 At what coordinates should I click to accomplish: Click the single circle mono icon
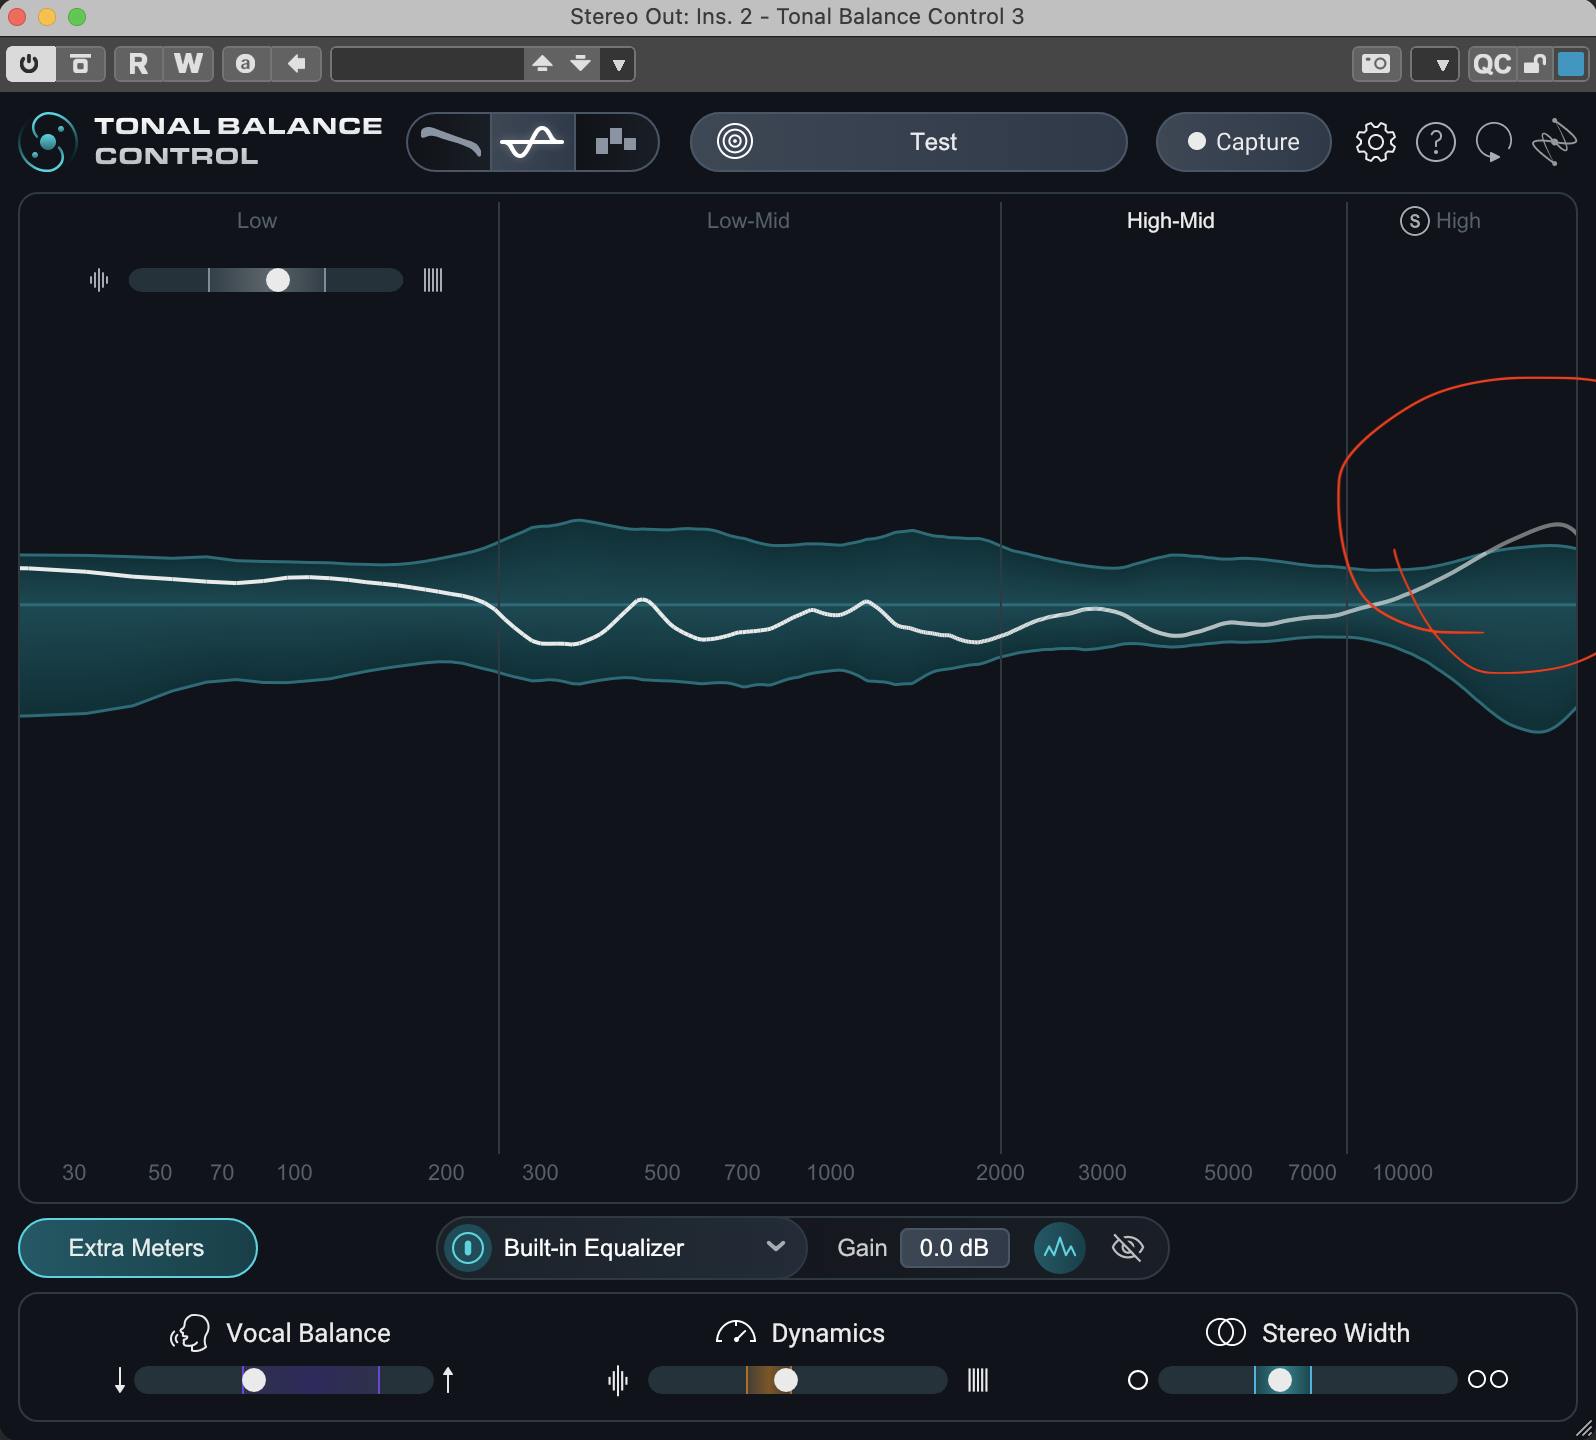tap(1138, 1380)
